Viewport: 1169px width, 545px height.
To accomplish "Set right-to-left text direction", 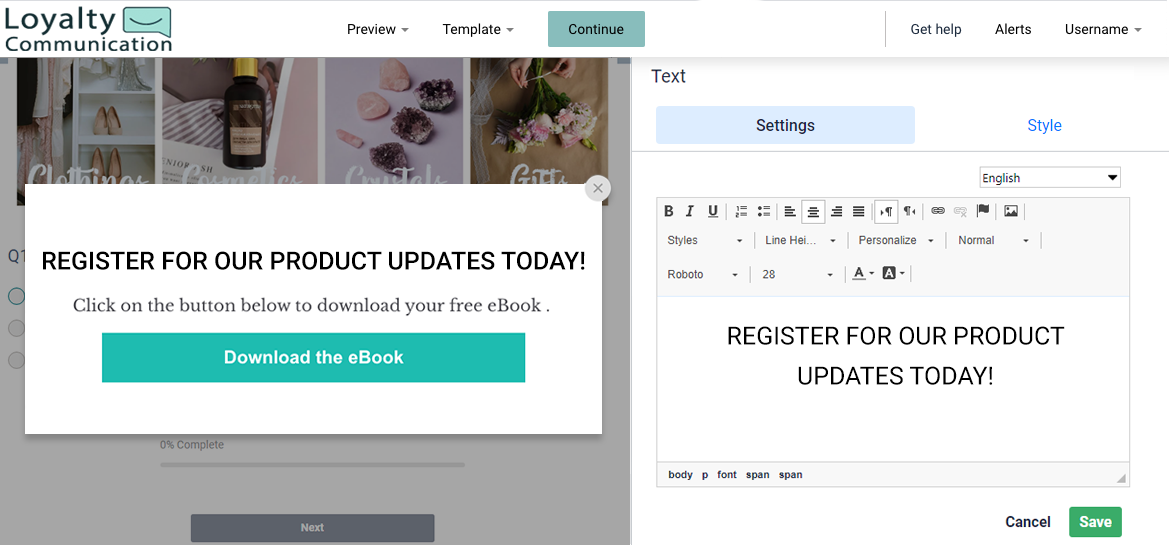I will (x=910, y=211).
